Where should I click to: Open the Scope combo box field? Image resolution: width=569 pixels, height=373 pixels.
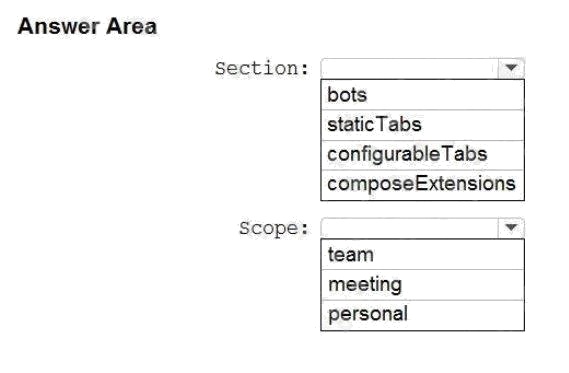(422, 228)
